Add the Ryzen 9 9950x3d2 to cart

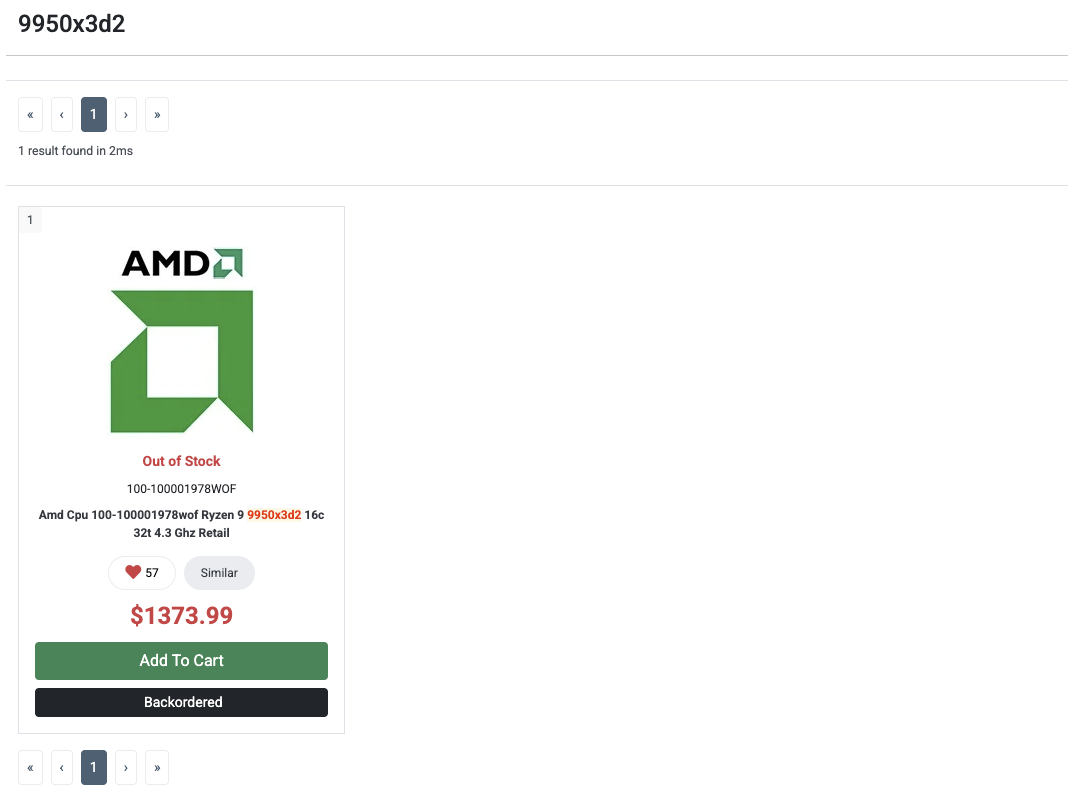click(181, 661)
